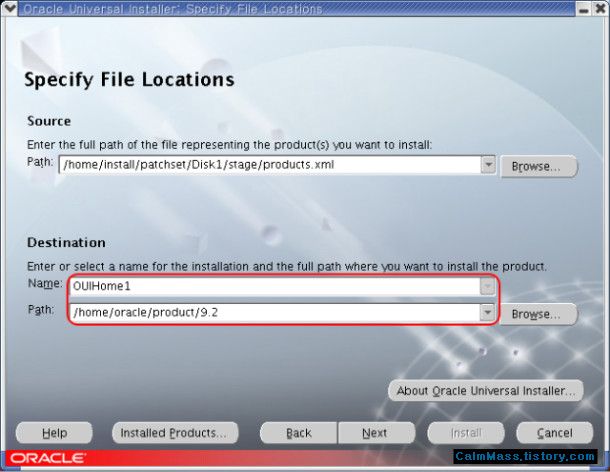This screenshot has width=610, height=472.
Task: Expand the Source path dropdown arrow
Action: pyautogui.click(x=488, y=165)
